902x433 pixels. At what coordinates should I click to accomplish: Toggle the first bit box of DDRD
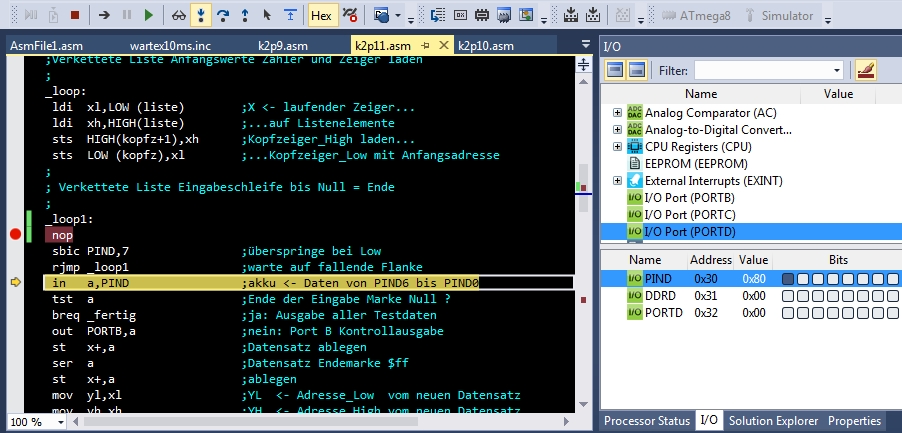[x=788, y=297]
